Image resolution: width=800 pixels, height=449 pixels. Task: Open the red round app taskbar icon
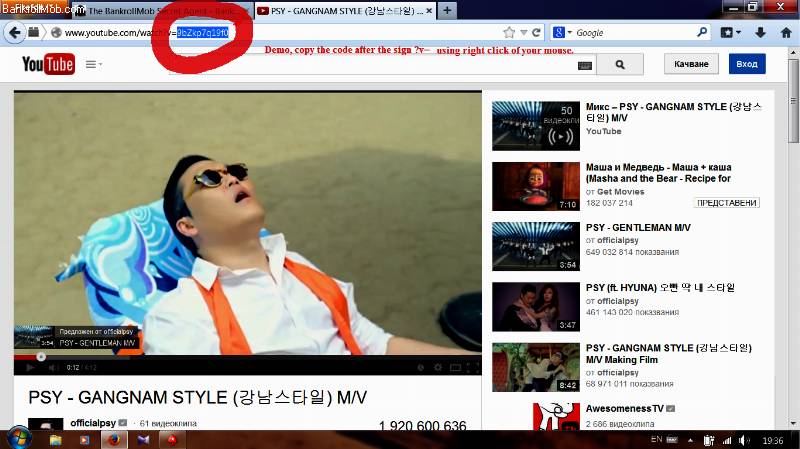pos(172,440)
